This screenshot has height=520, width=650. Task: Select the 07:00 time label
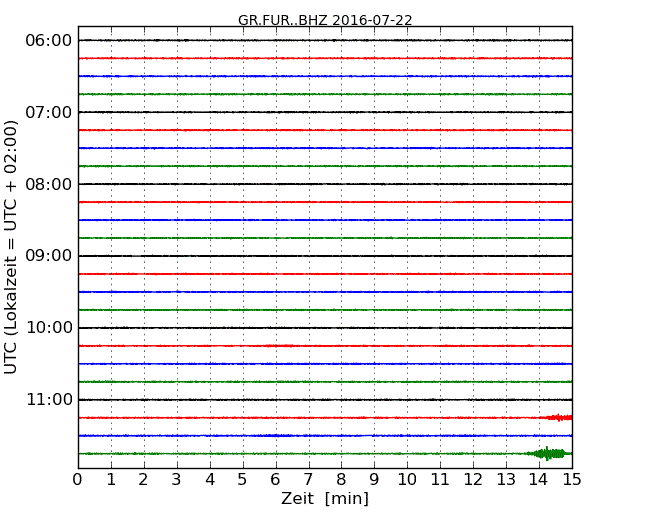(x=49, y=112)
